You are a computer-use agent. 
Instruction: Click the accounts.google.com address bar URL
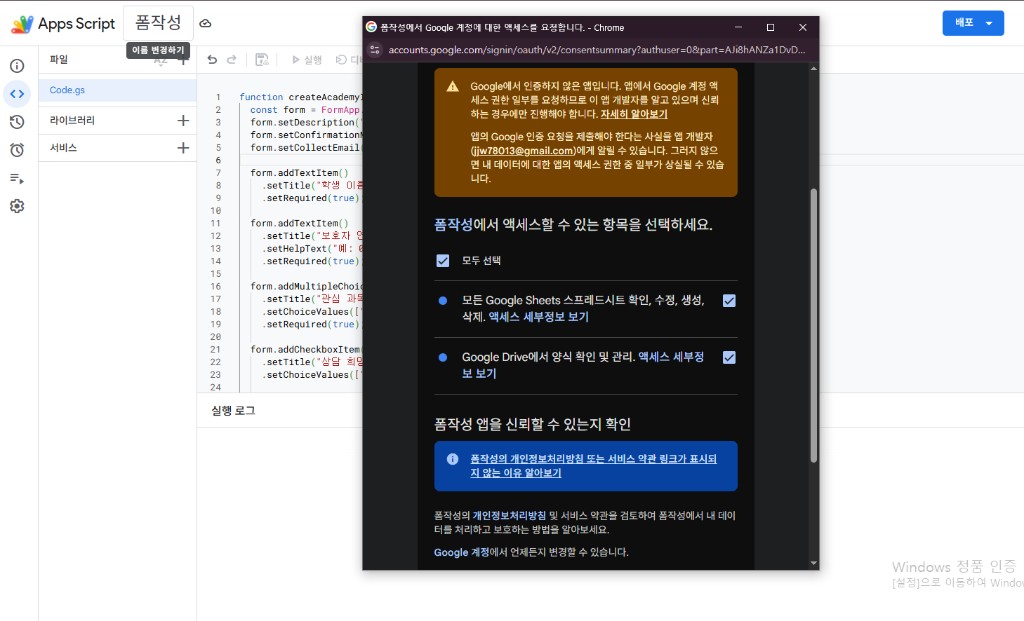[x=597, y=50]
